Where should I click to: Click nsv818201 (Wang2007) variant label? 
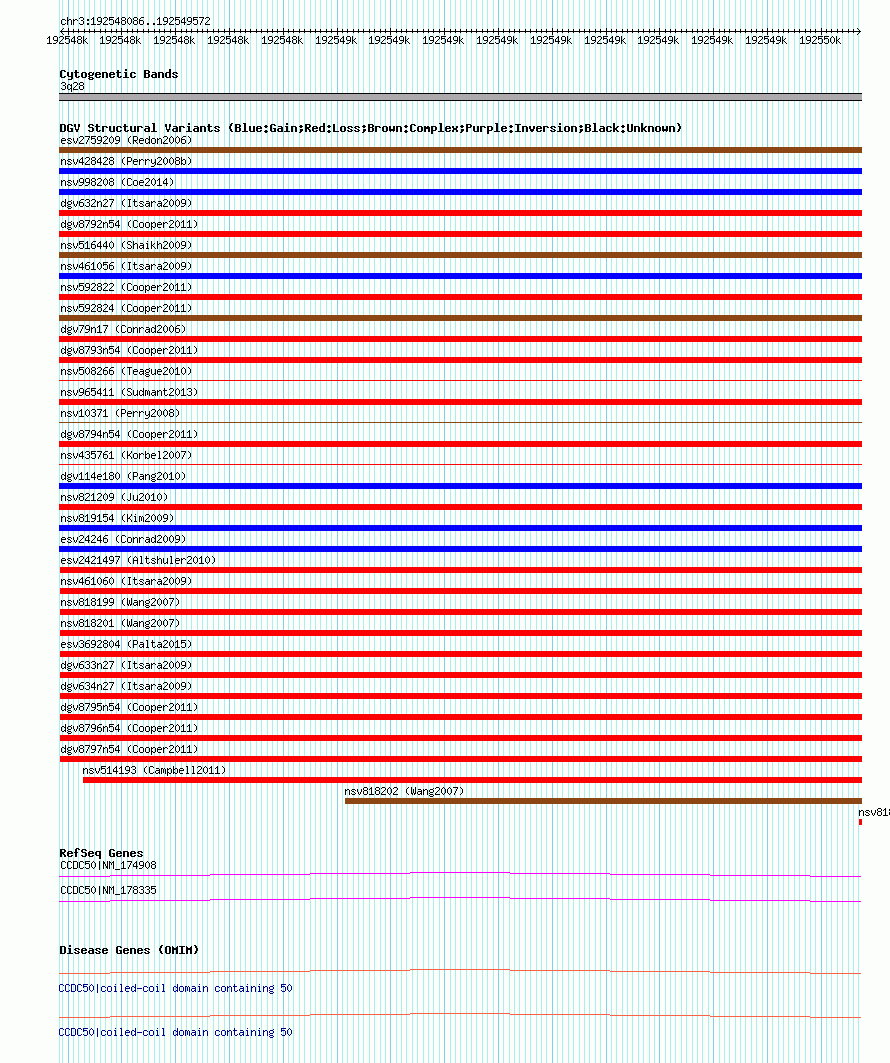click(x=120, y=624)
